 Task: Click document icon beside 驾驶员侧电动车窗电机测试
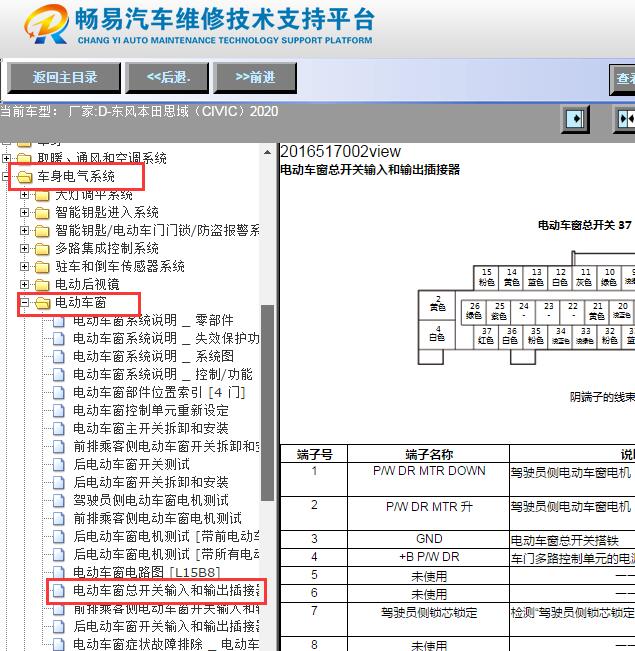point(59,501)
